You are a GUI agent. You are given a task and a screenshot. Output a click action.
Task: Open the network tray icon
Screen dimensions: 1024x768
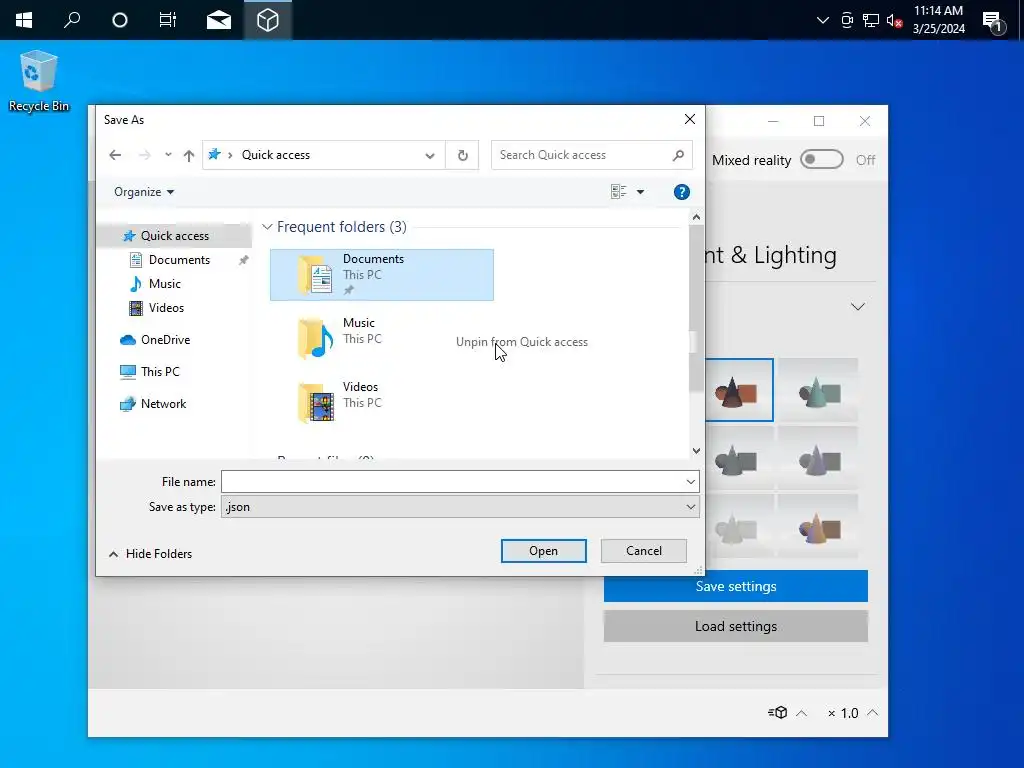point(871,20)
